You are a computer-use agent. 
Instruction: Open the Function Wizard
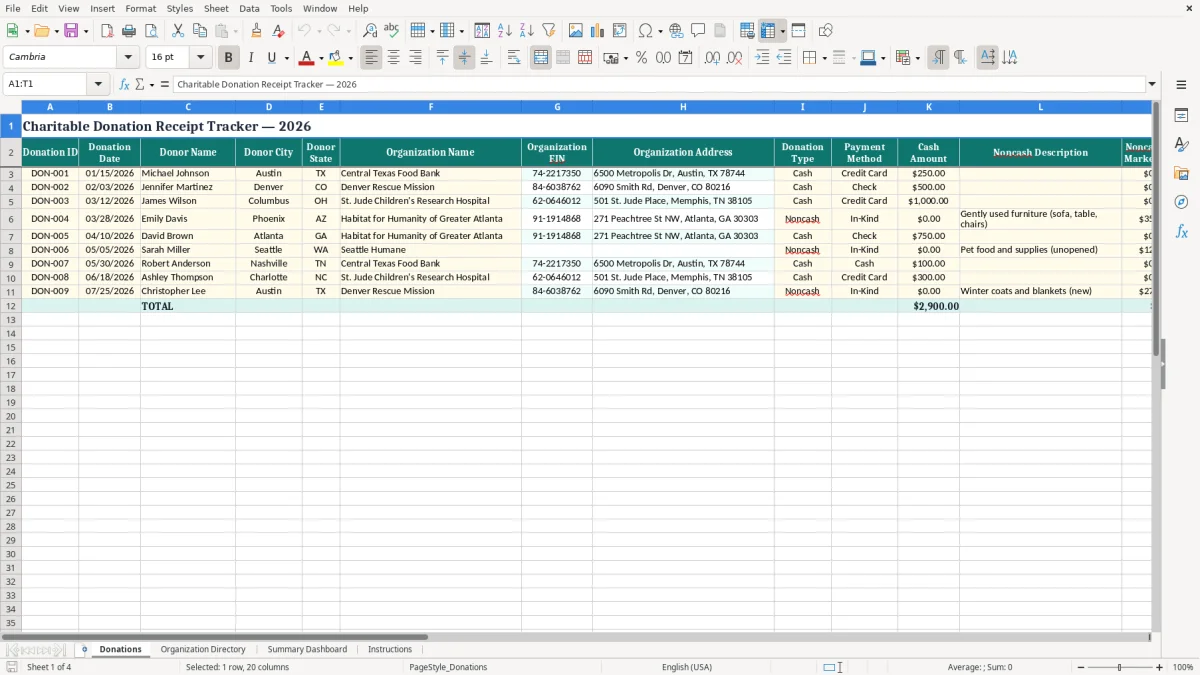(x=125, y=85)
